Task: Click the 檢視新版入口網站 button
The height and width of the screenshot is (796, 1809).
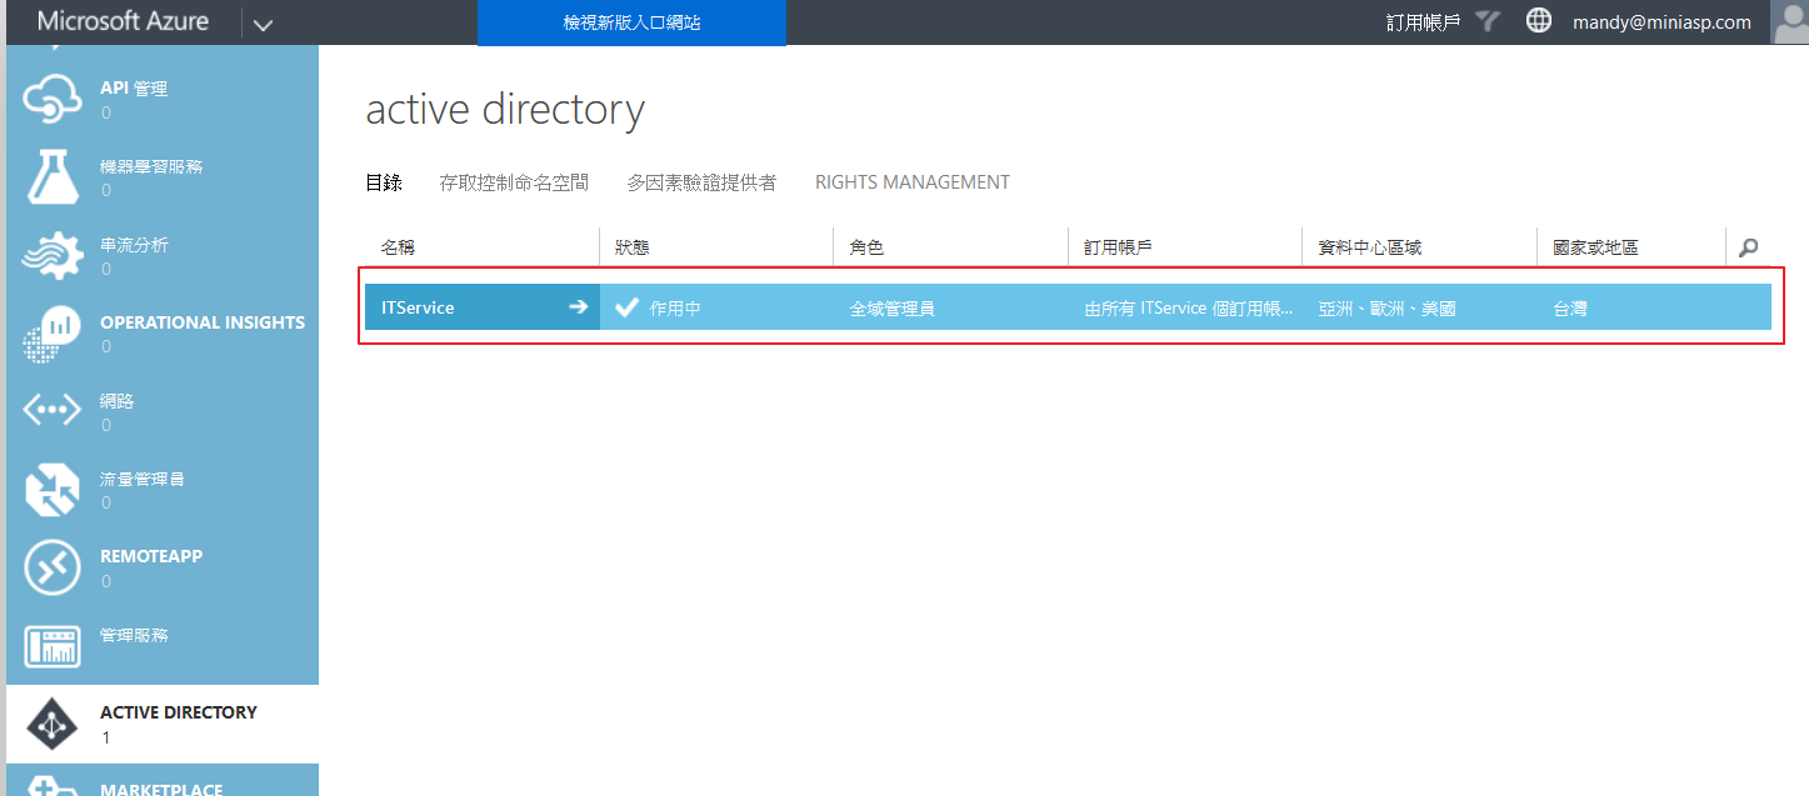Action: [632, 22]
